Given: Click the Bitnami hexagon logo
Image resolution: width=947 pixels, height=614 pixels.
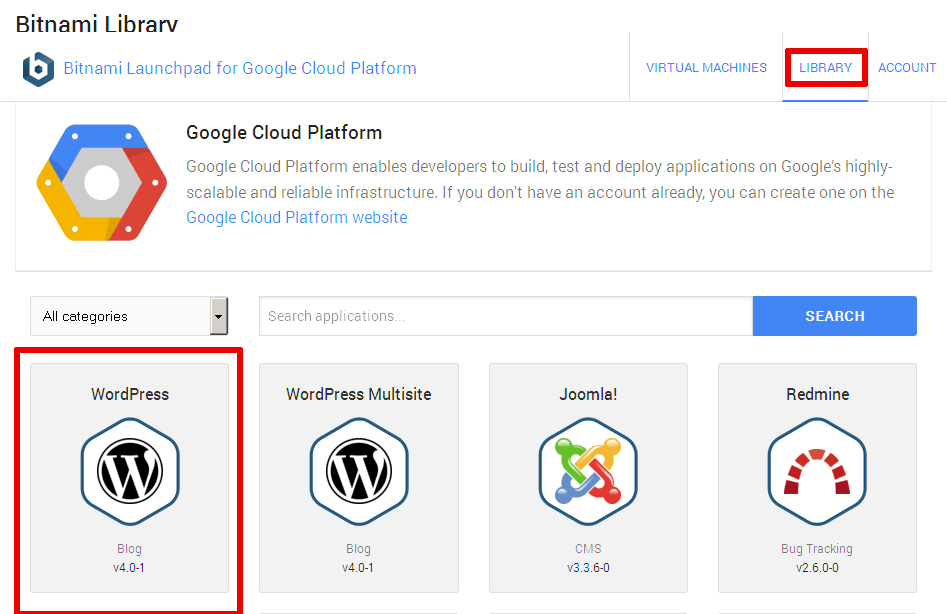Looking at the screenshot, I should (38, 69).
